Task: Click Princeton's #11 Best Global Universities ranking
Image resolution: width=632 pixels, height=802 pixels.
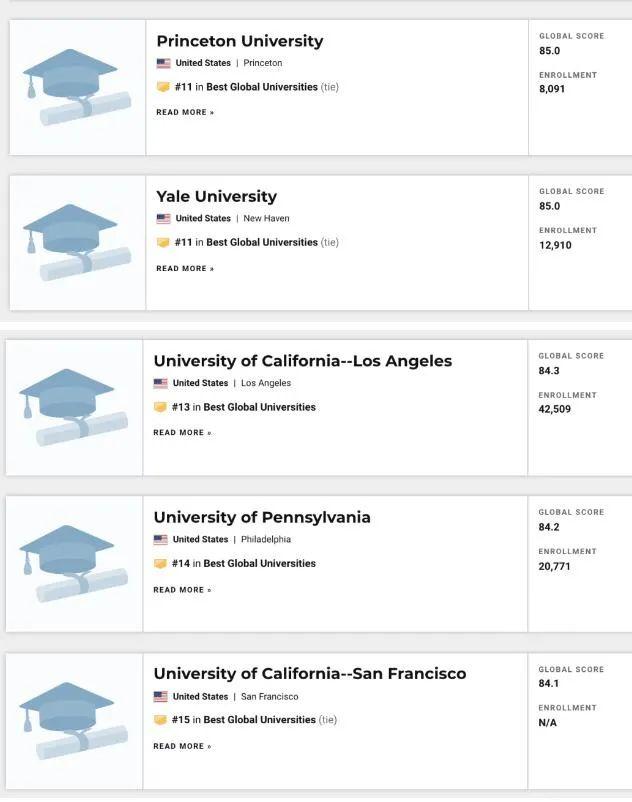Action: tap(246, 87)
